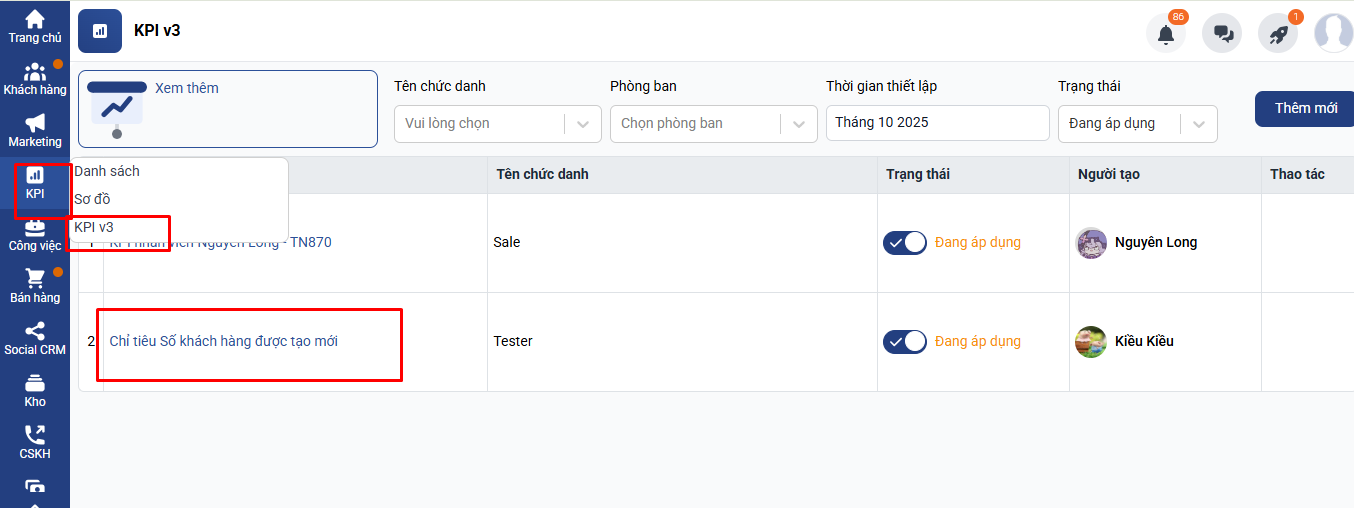The height and width of the screenshot is (508, 1354).
Task: Open Chỉ tiêu Số khách hàng được tạo mới link
Action: 223,341
